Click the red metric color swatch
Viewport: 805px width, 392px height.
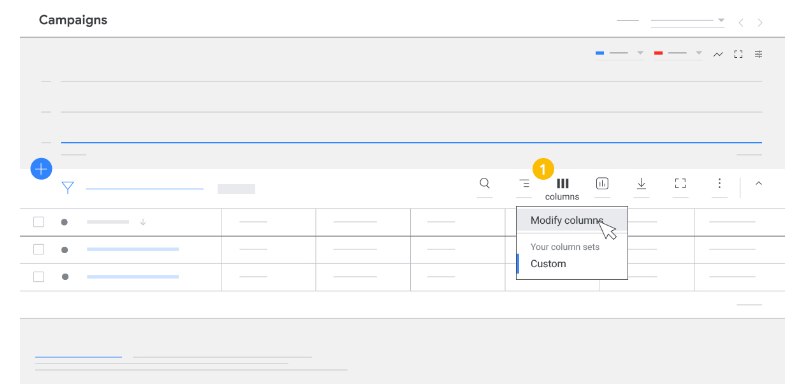(658, 53)
